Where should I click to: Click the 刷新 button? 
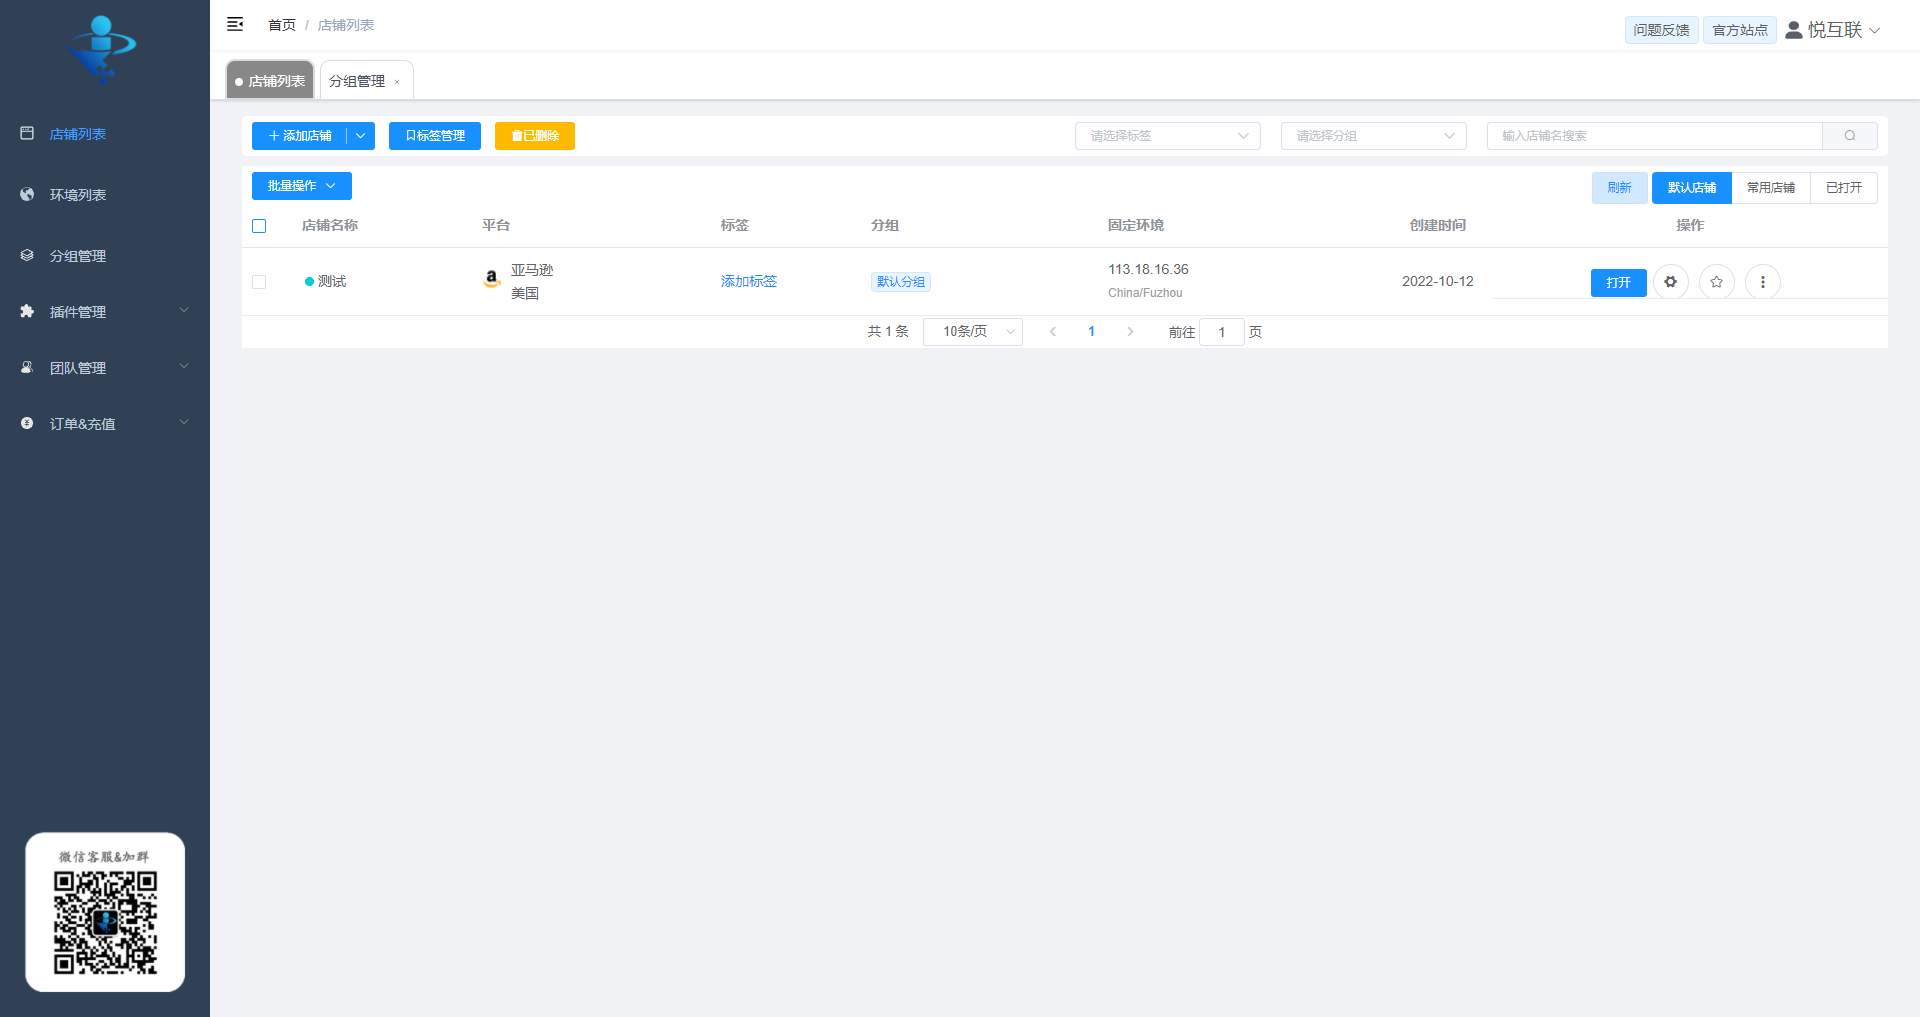click(1619, 188)
